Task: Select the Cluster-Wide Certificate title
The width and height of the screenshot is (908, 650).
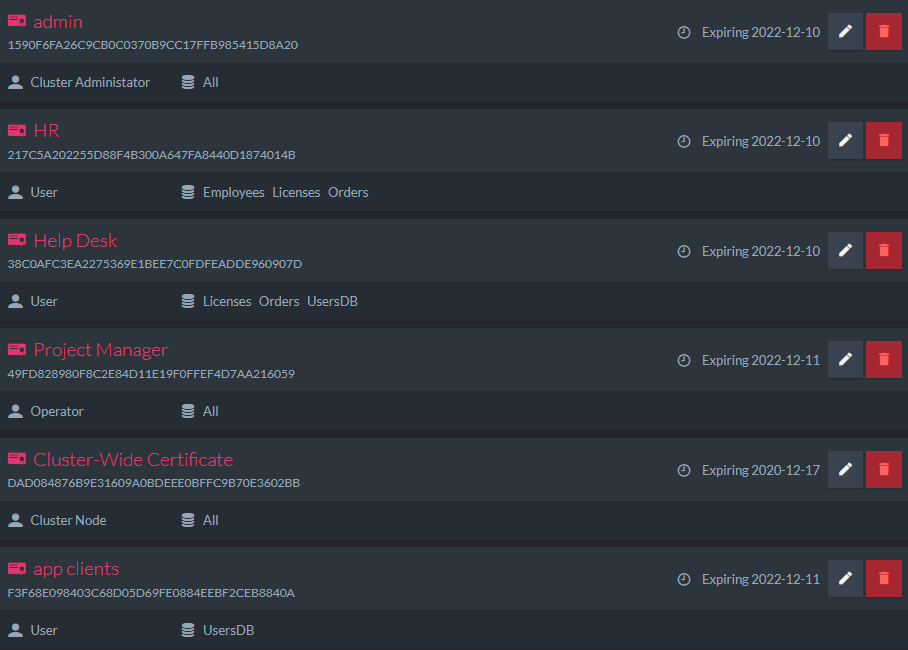Action: (133, 459)
